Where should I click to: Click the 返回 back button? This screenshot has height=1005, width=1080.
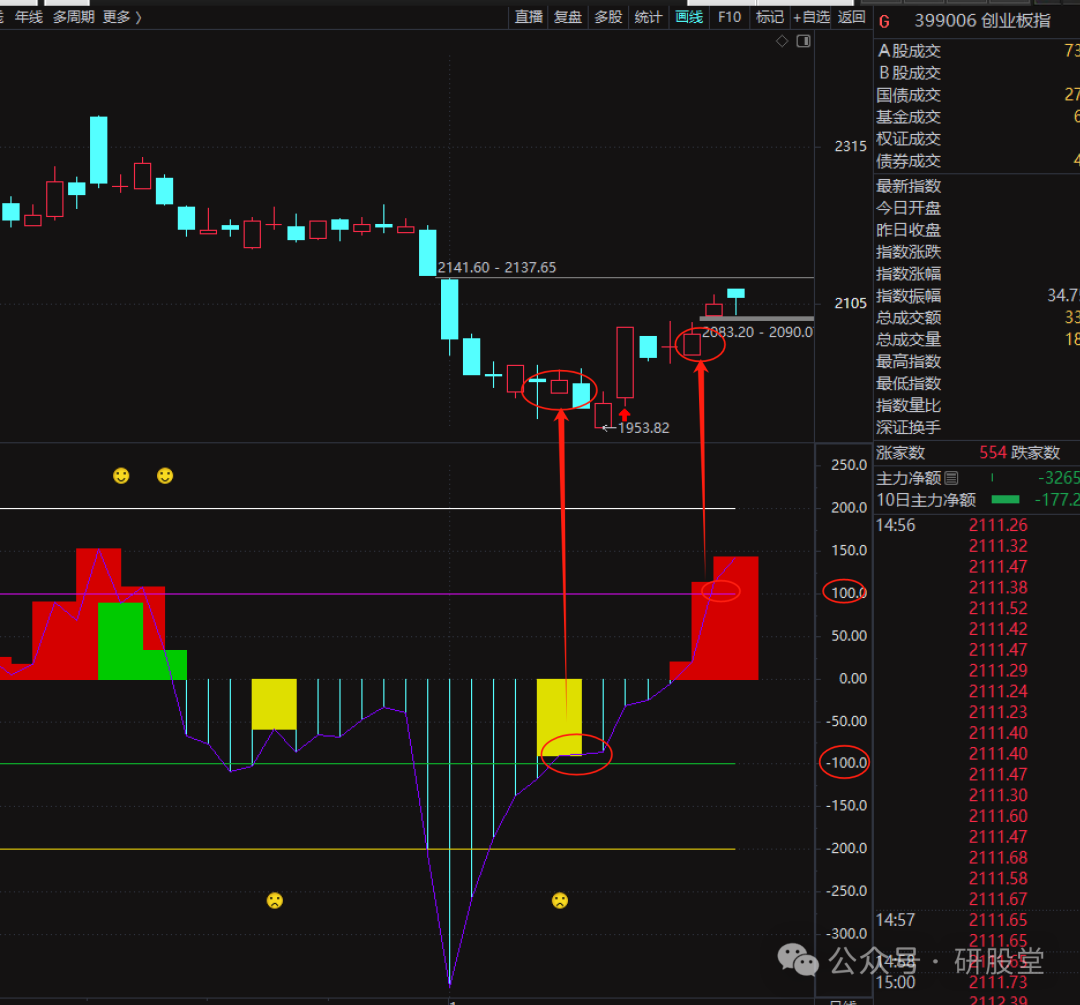[852, 17]
